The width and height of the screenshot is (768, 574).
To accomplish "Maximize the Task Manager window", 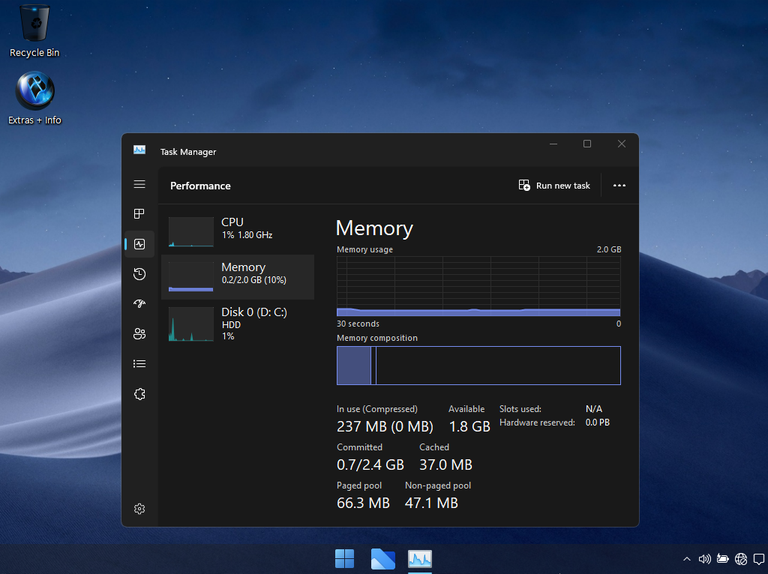I will pyautogui.click(x=587, y=145).
